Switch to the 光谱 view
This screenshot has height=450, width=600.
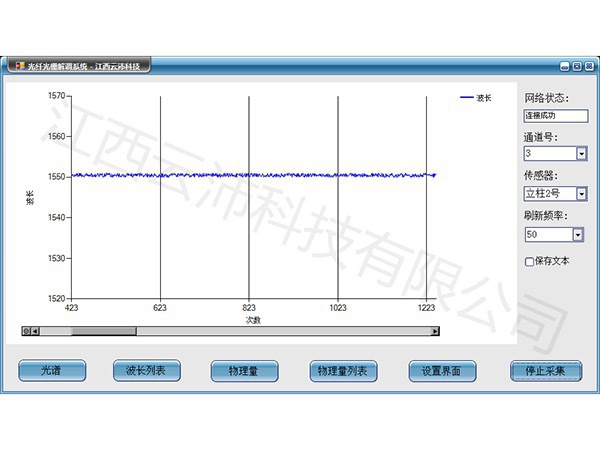point(52,371)
